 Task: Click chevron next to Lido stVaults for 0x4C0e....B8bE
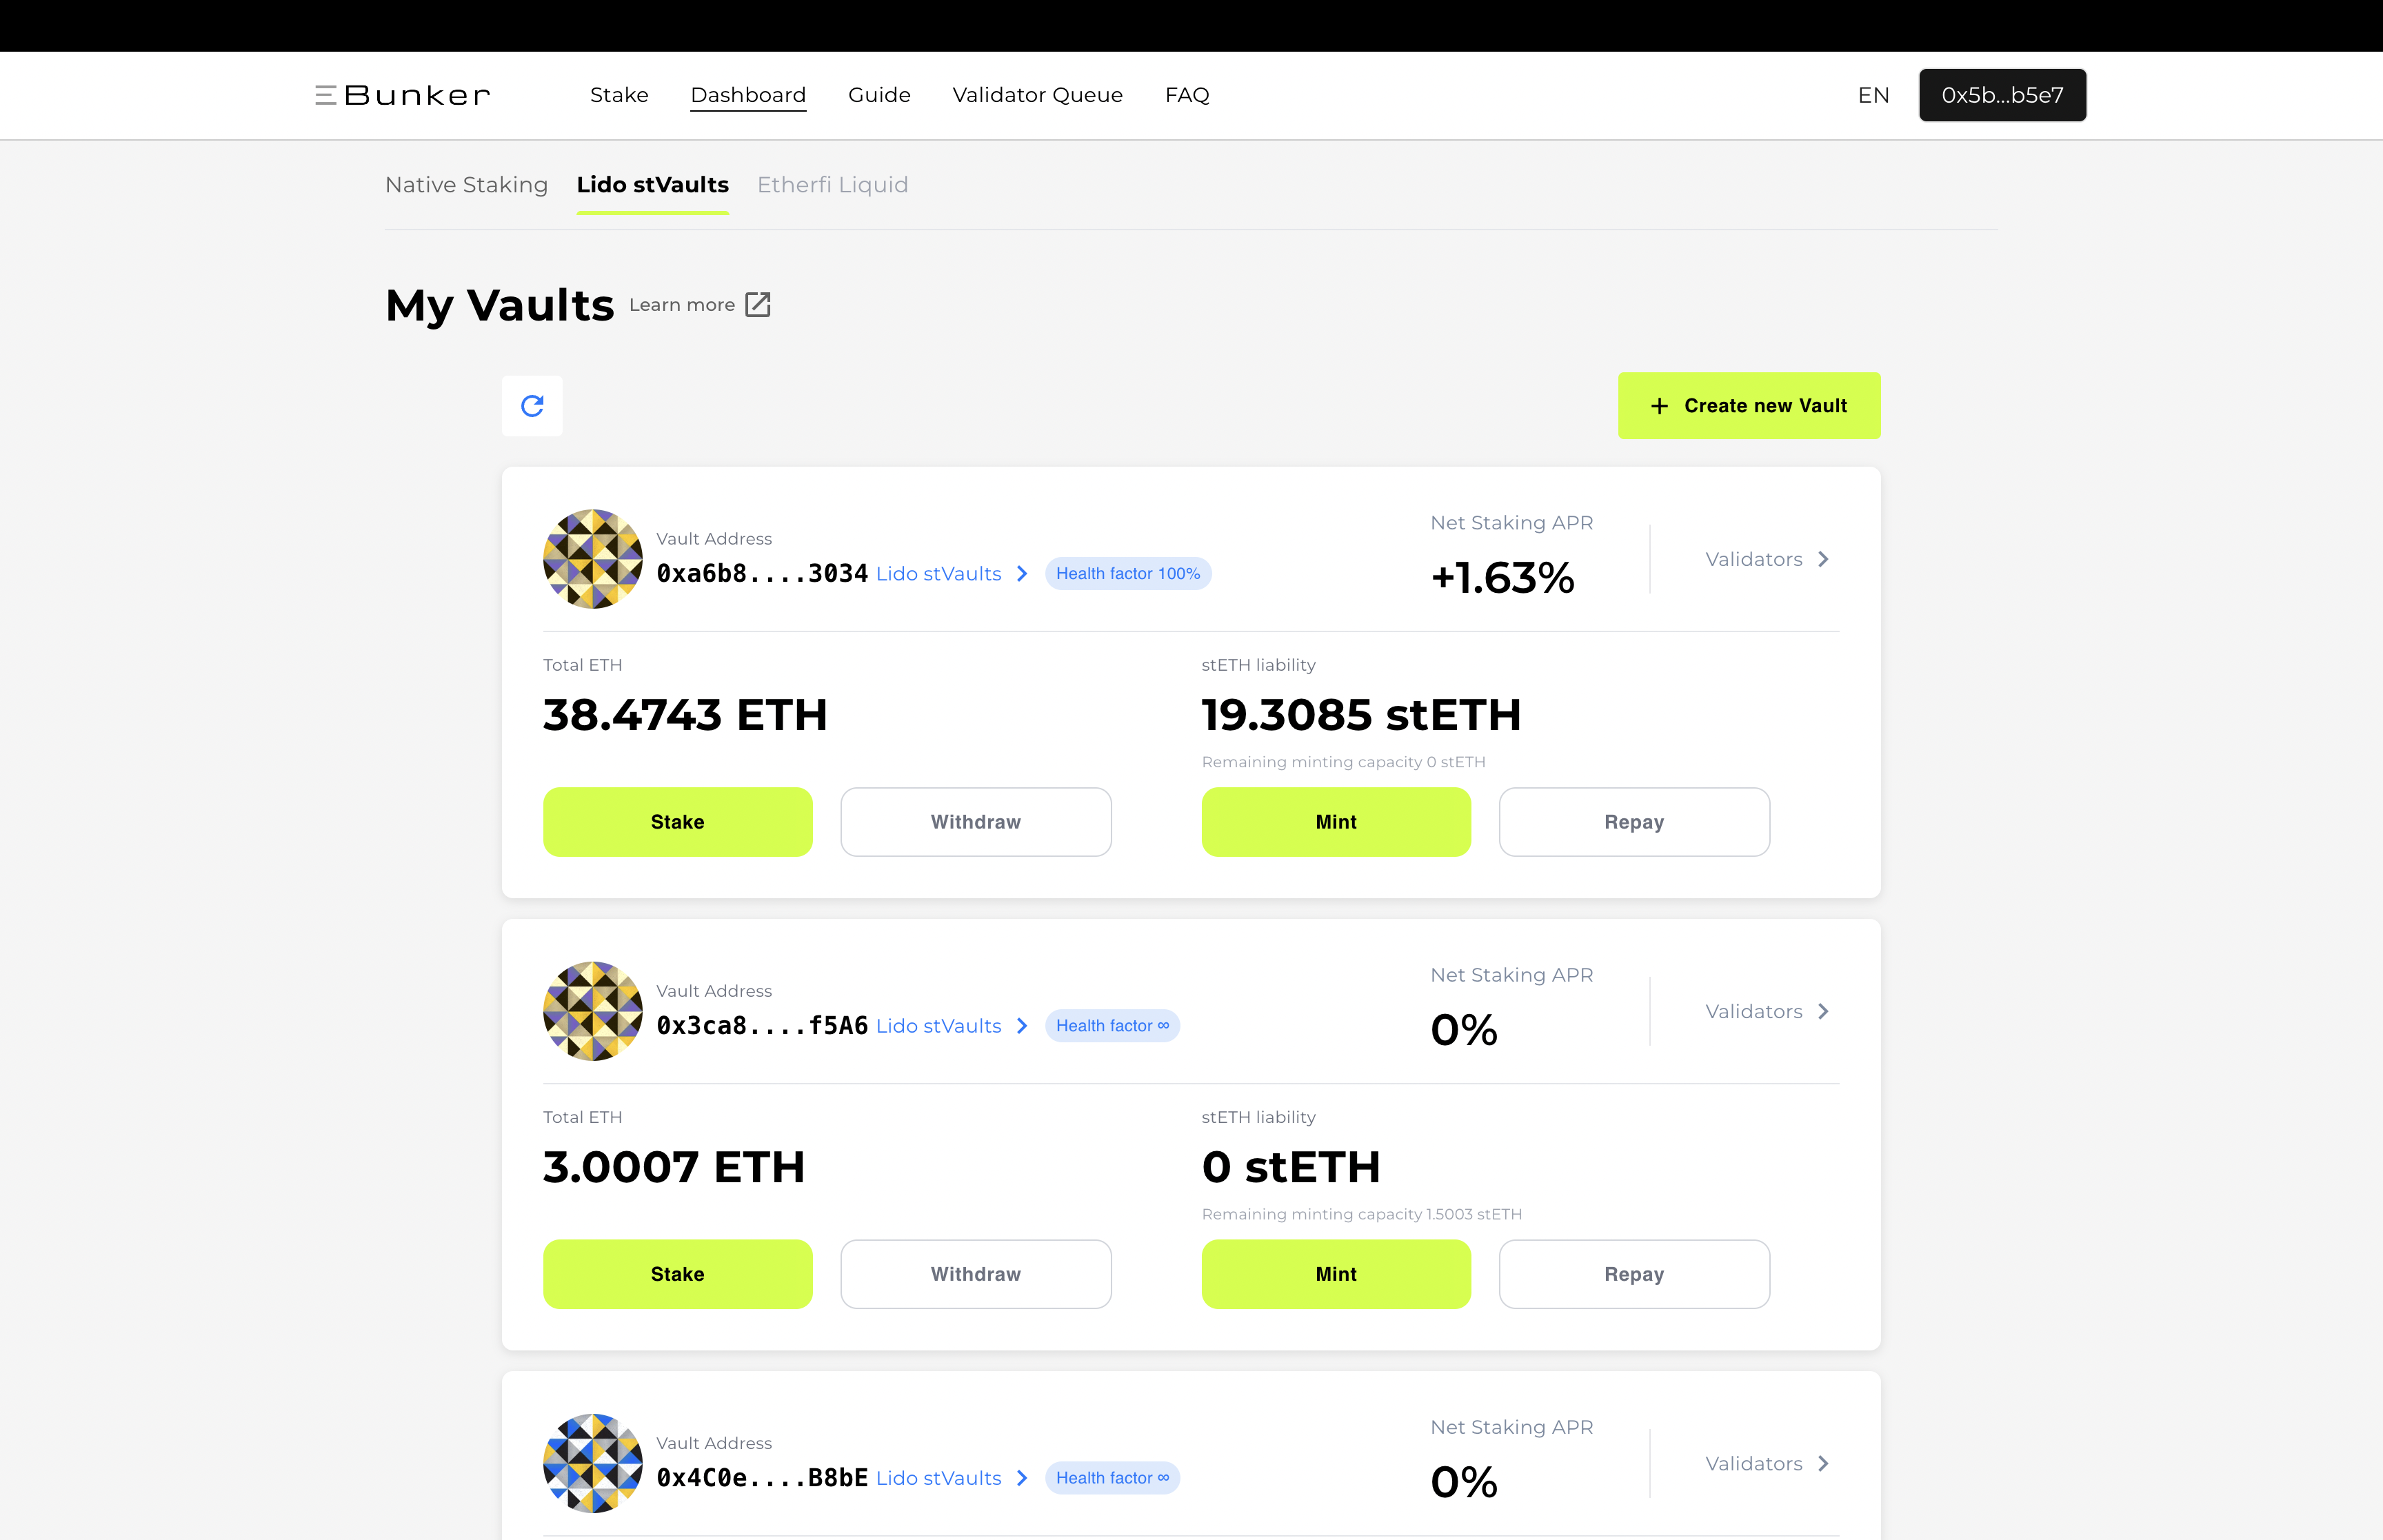1022,1477
